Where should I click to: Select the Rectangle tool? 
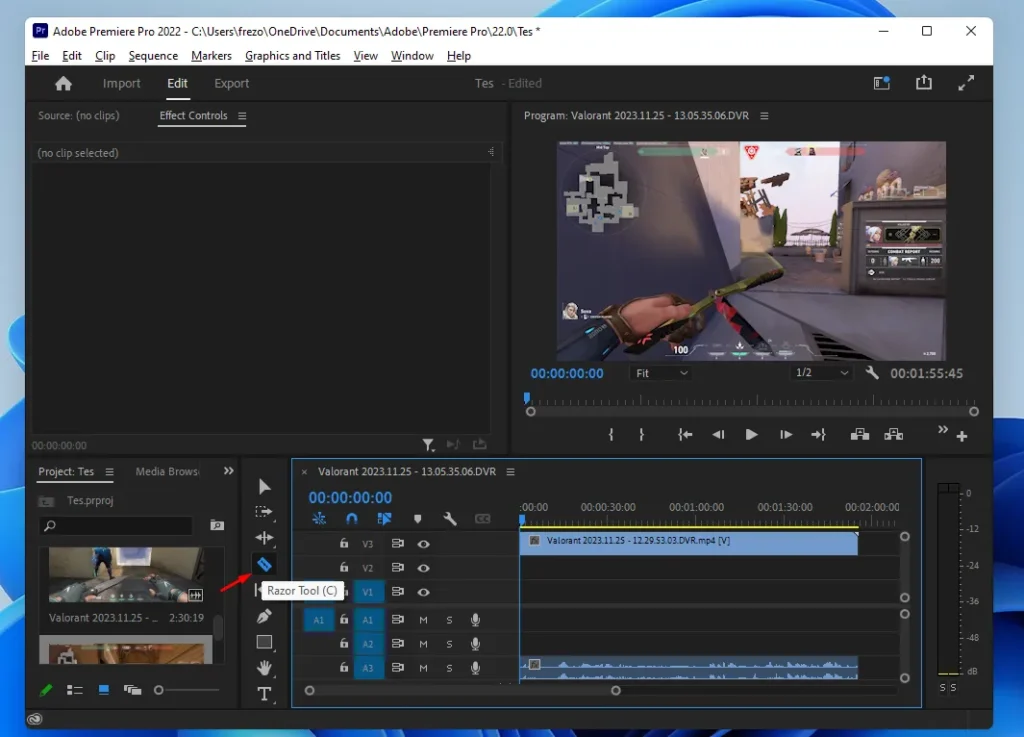(264, 642)
